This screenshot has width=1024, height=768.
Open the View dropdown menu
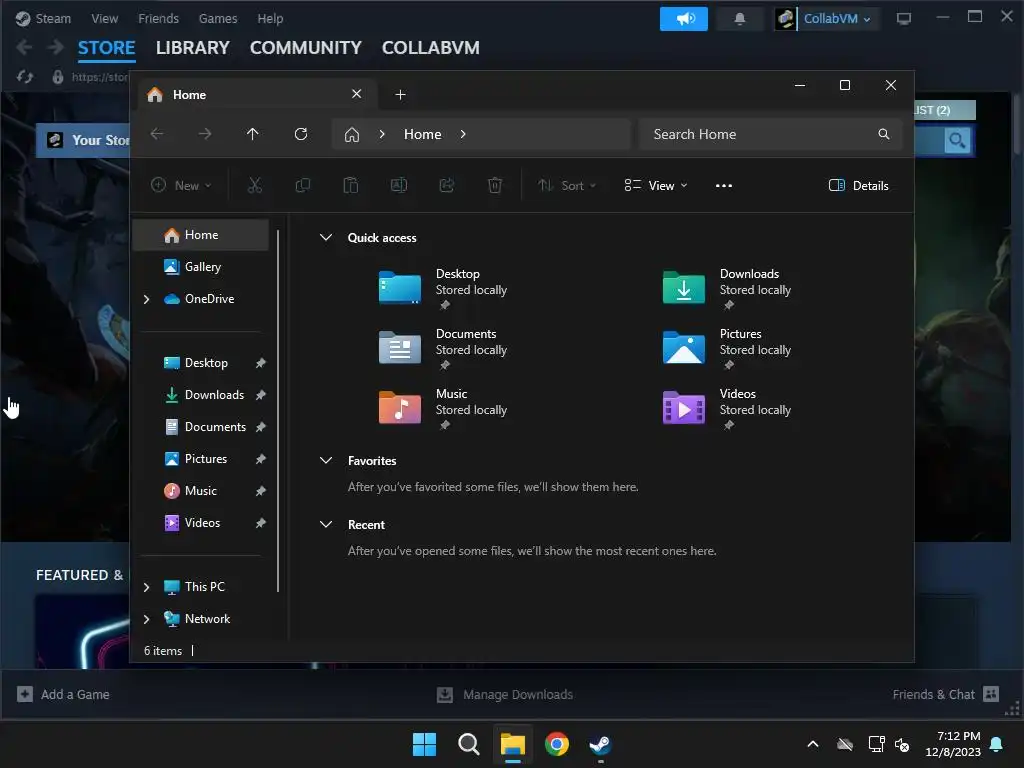point(656,185)
